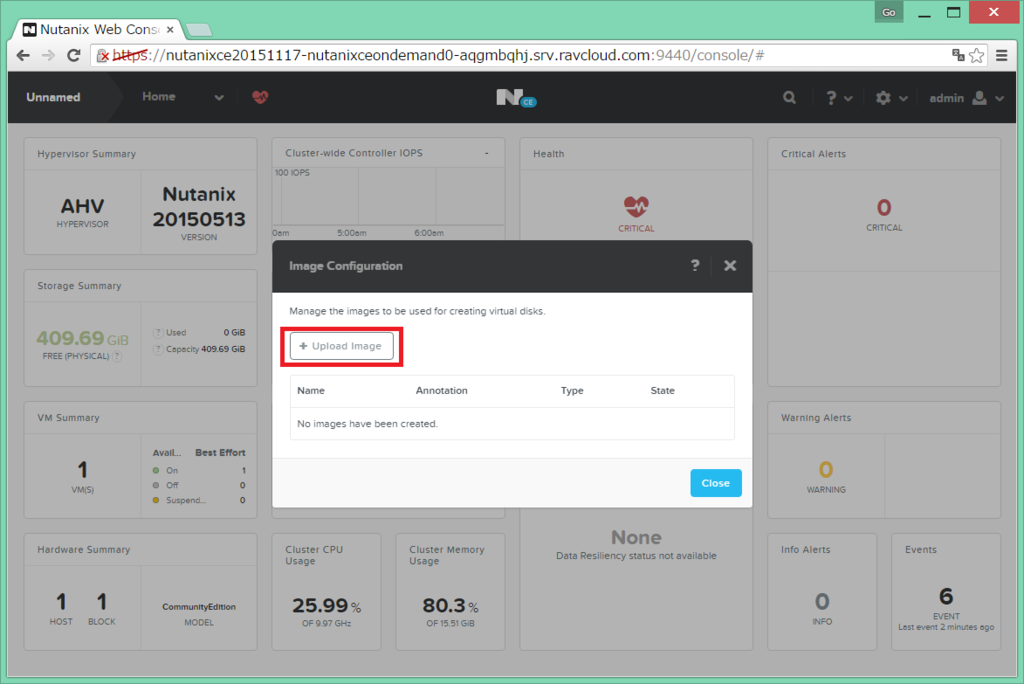The width and height of the screenshot is (1024, 684).
Task: Click the address bar URL
Action: (x=438, y=56)
